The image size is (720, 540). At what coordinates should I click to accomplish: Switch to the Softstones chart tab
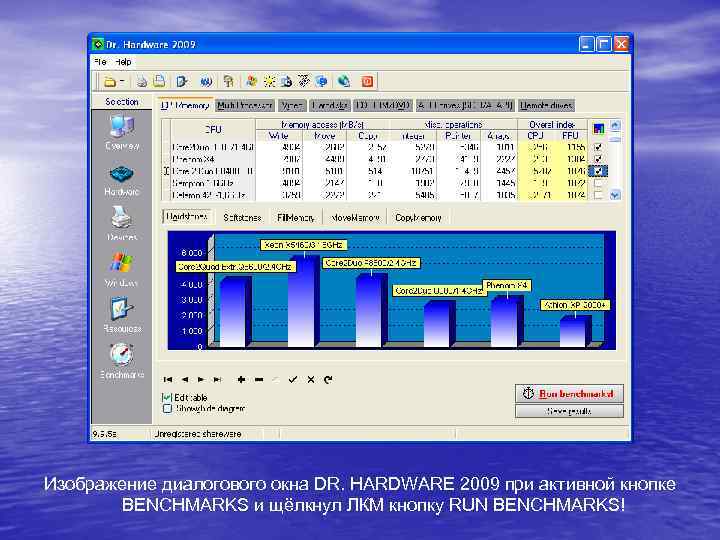point(242,217)
